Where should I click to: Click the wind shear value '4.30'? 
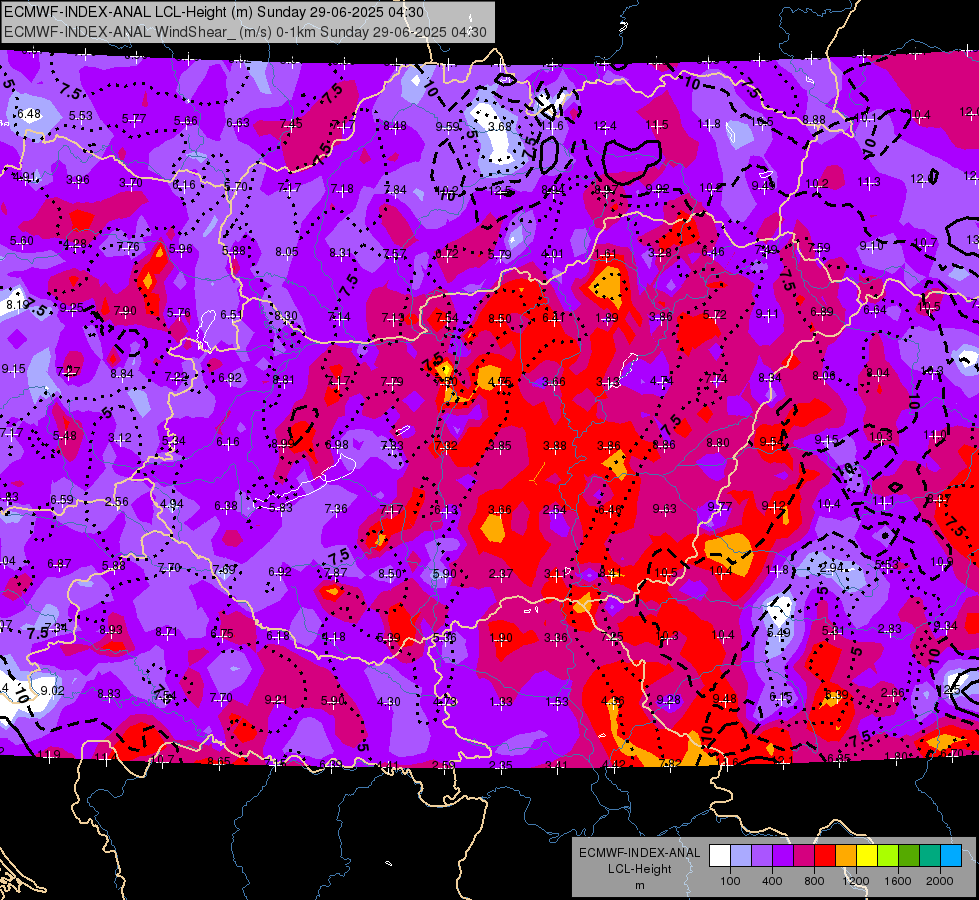pyautogui.click(x=388, y=702)
